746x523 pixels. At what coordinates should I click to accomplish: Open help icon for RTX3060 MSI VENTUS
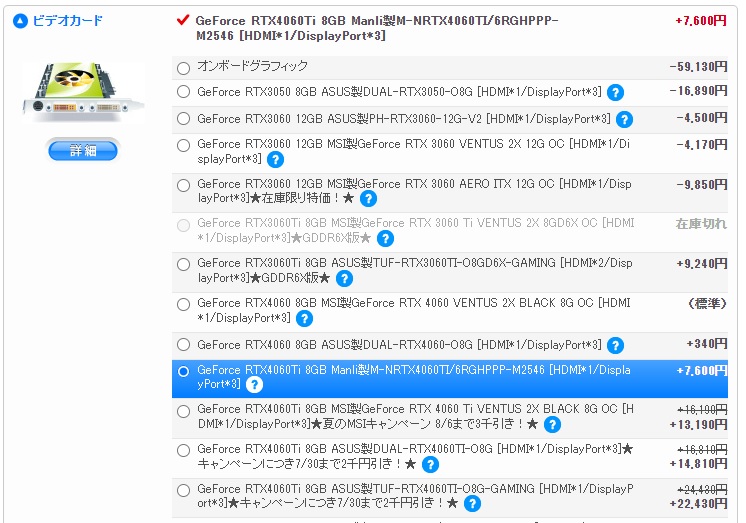click(x=275, y=159)
